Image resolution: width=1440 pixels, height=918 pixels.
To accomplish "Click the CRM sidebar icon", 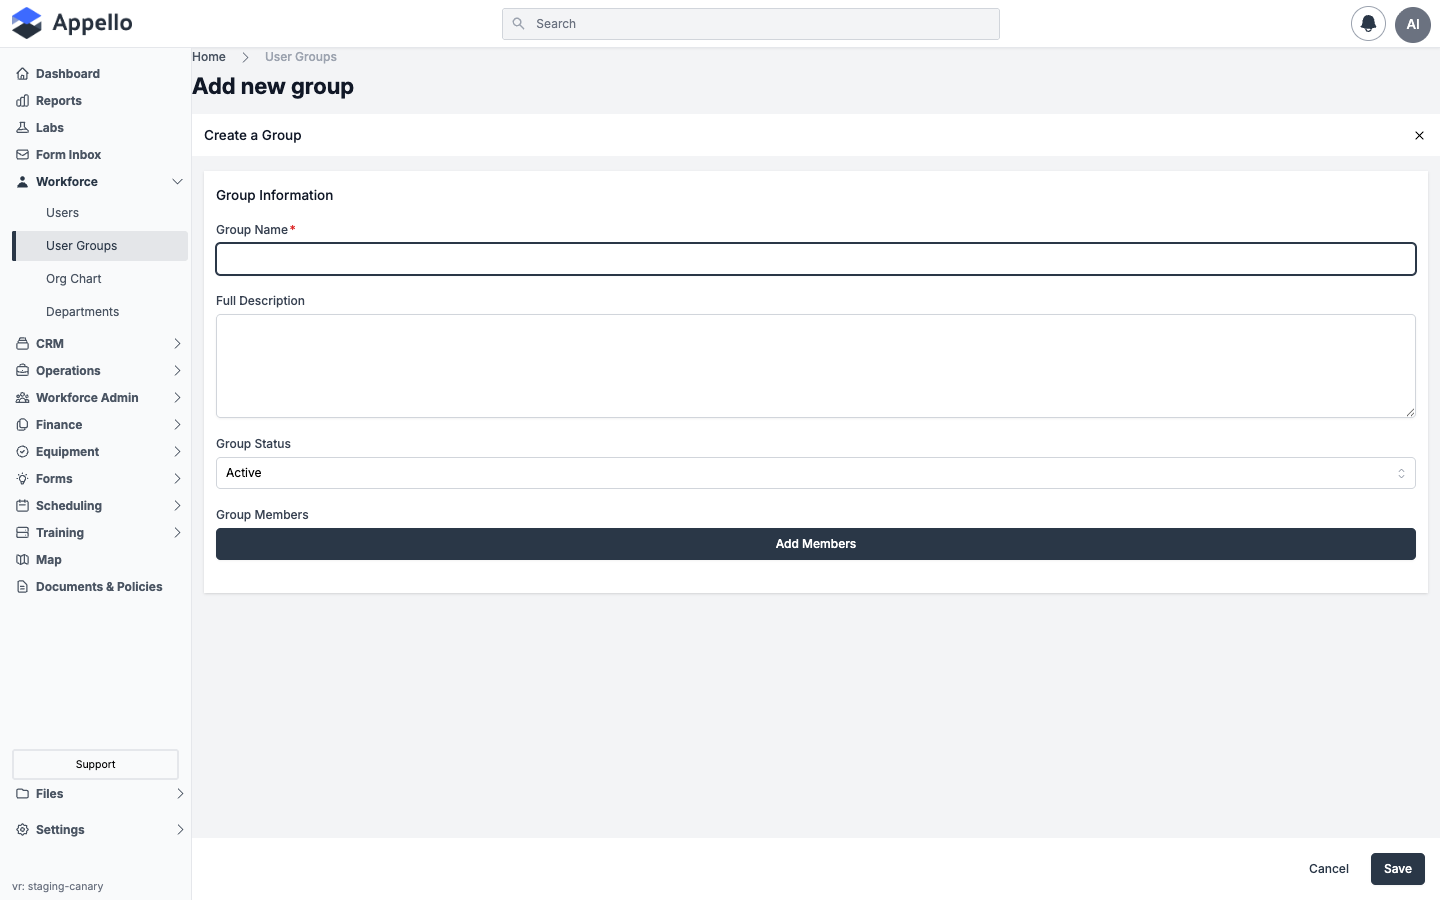I will pyautogui.click(x=22, y=344).
